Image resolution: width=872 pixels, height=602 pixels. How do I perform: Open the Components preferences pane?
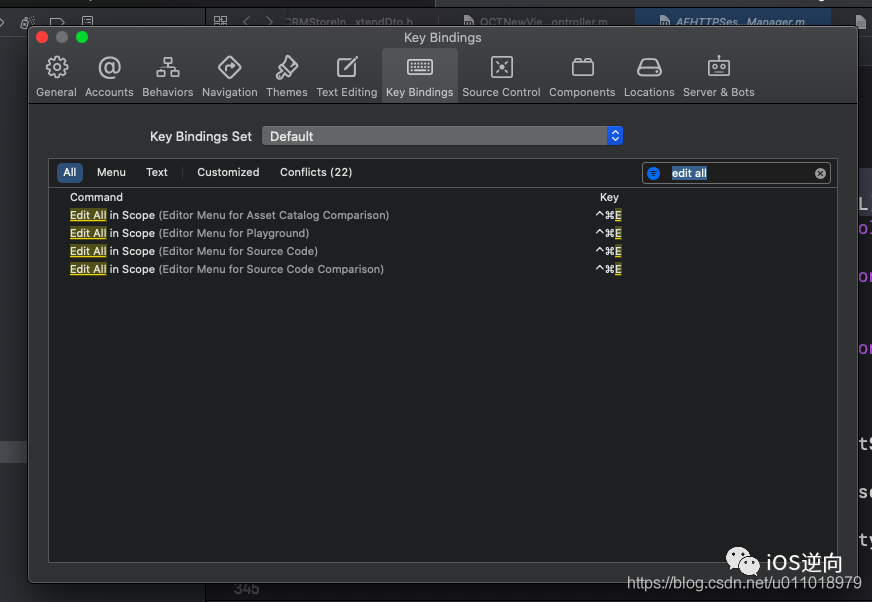click(582, 77)
